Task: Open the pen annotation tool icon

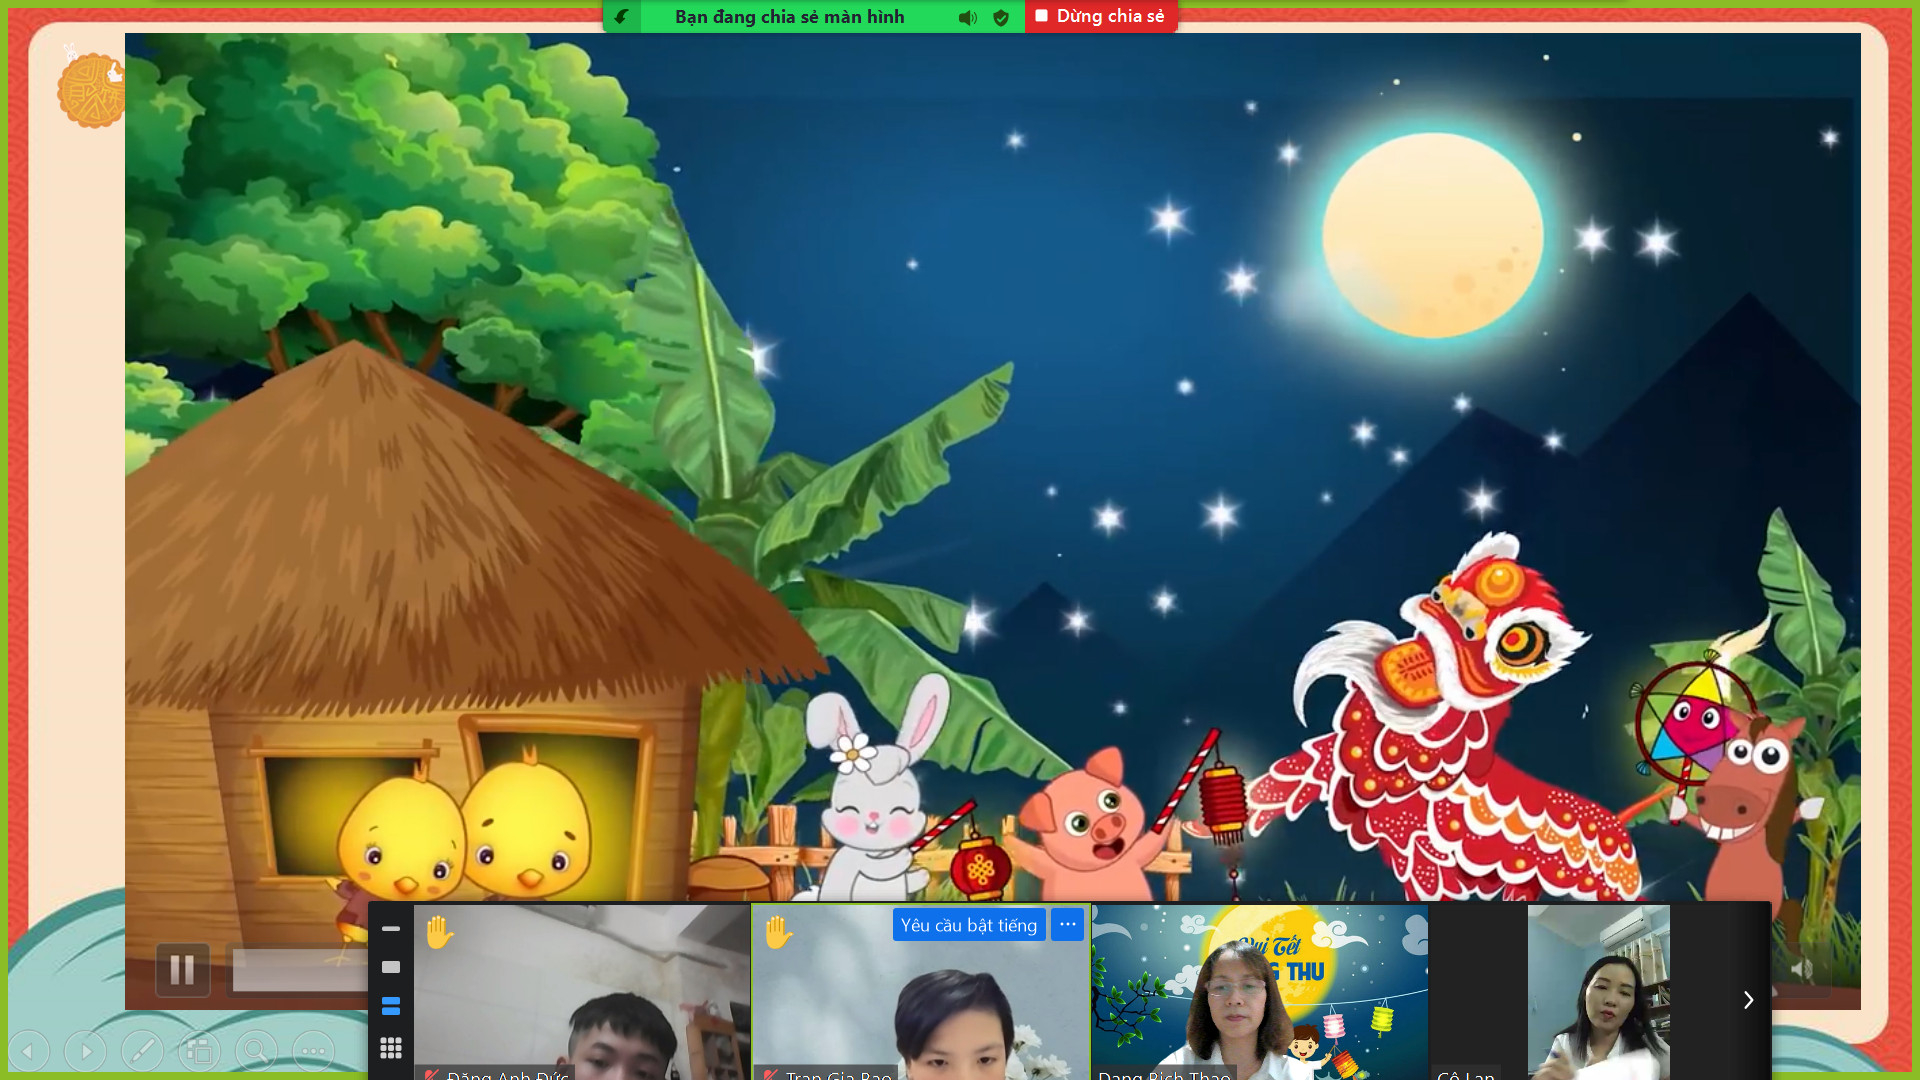Action: click(x=142, y=1051)
